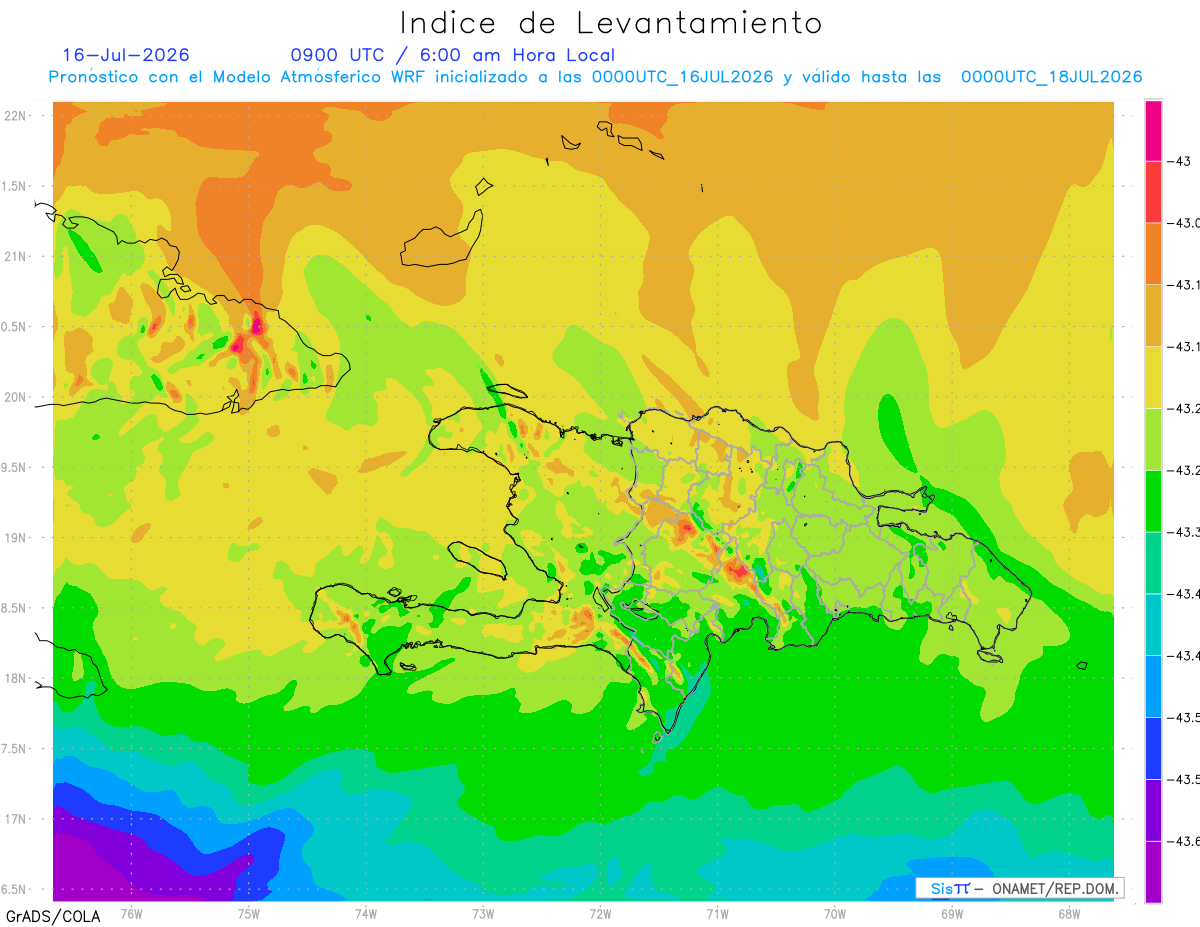Pick the red swatch in the color scale
1200x927 pixels.
coord(1153,192)
